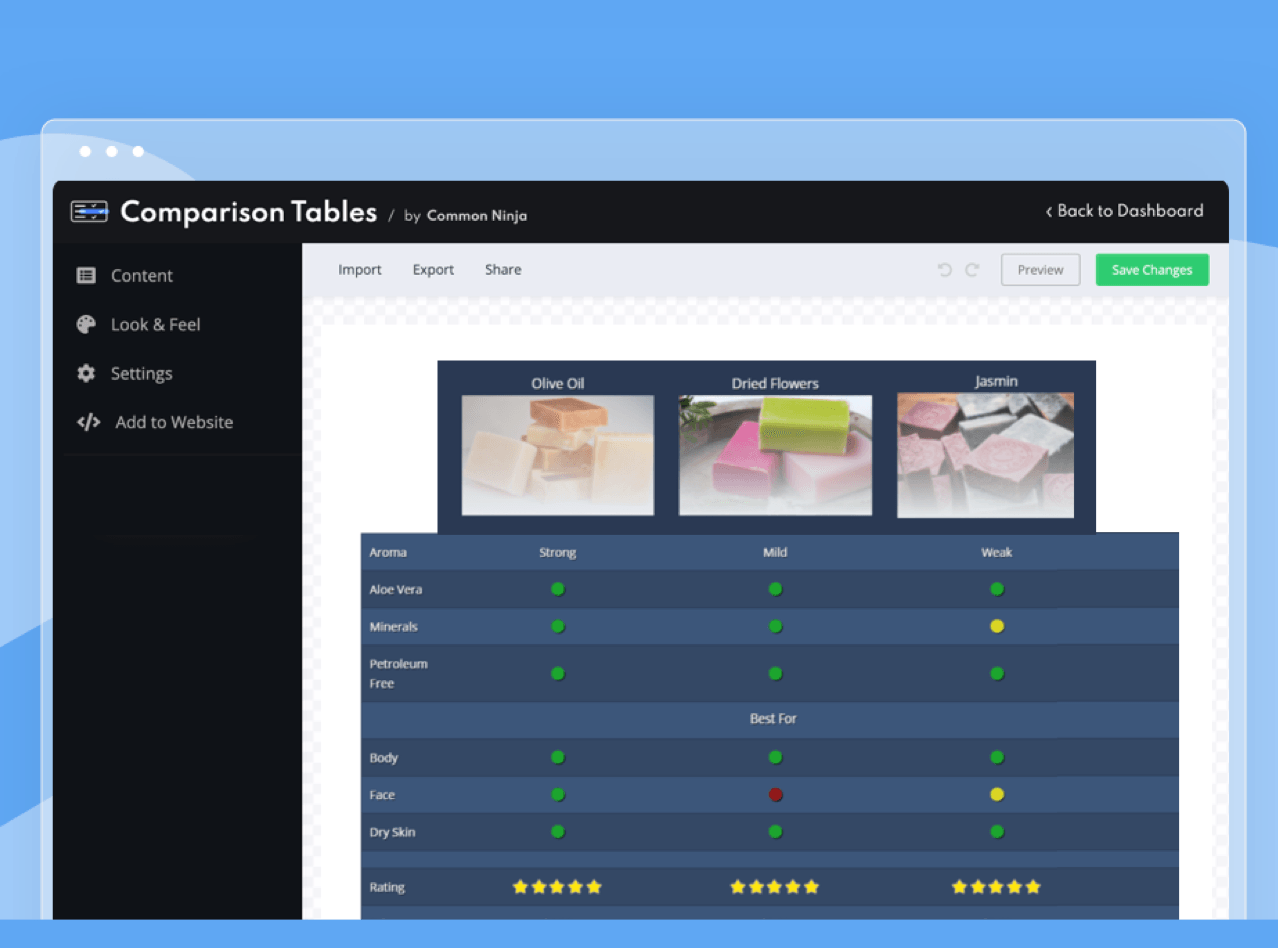The width and height of the screenshot is (1278, 948).
Task: Click the Body row label
Action: (x=384, y=758)
